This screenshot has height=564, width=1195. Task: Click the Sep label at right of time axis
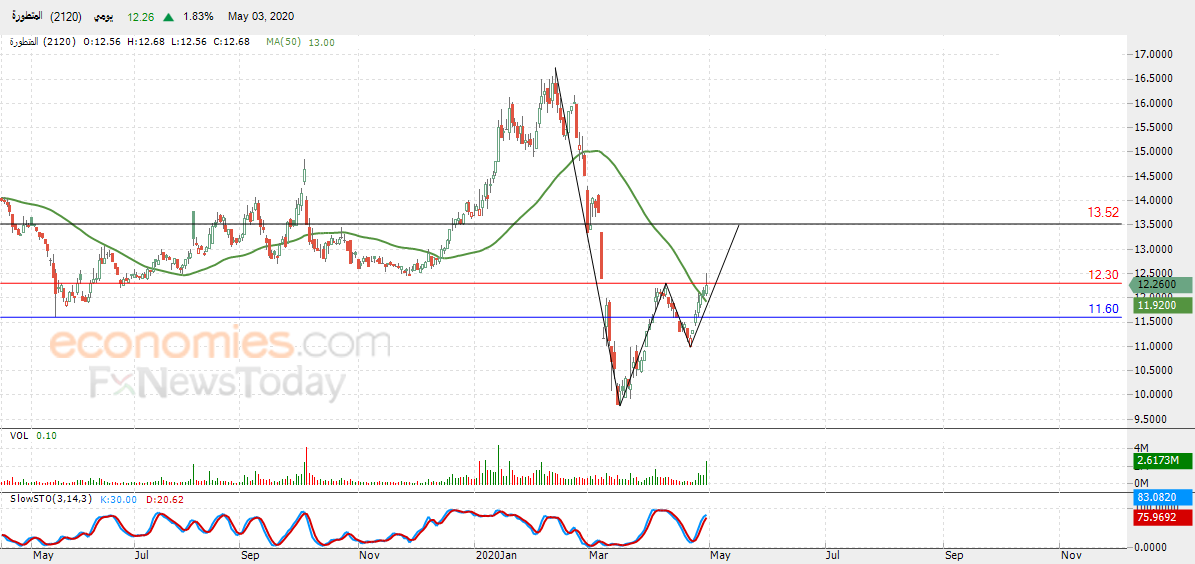click(x=953, y=556)
